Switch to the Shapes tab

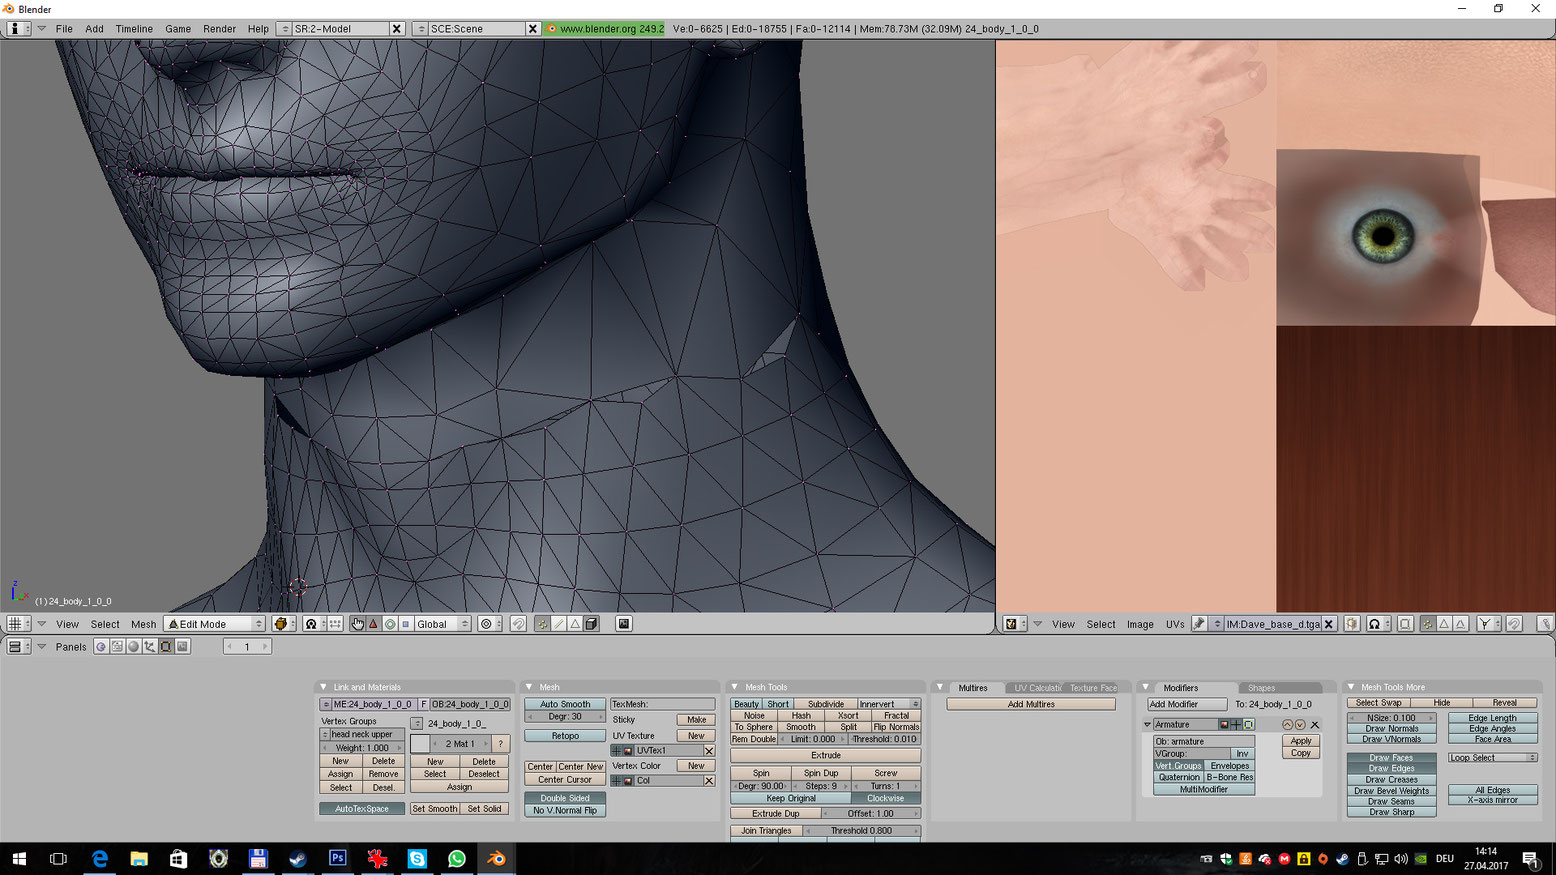pyautogui.click(x=1261, y=688)
